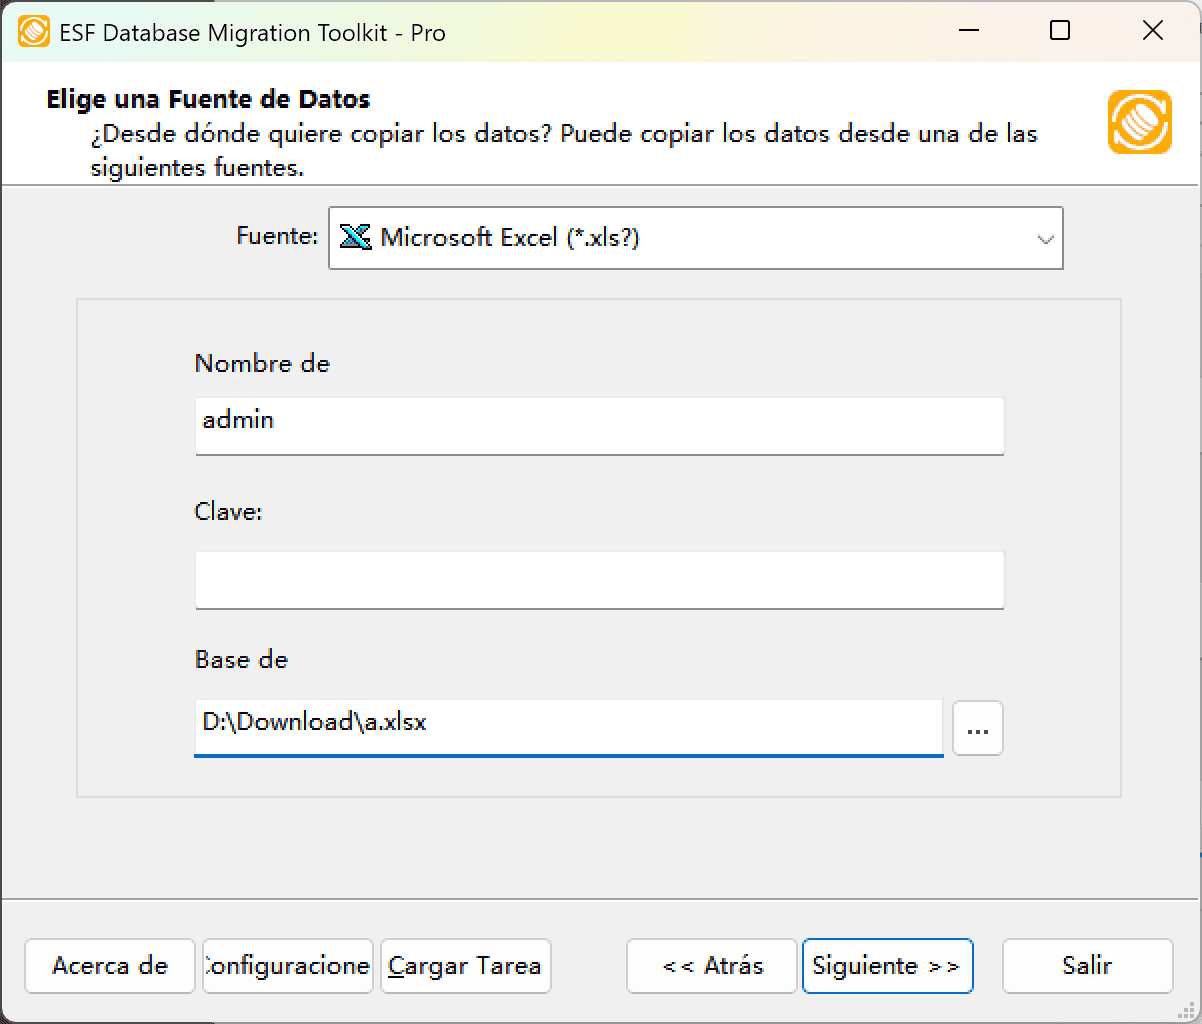Viewport: 1202px width, 1024px height.
Task: Open Configuraciones settings
Action: pyautogui.click(x=287, y=966)
